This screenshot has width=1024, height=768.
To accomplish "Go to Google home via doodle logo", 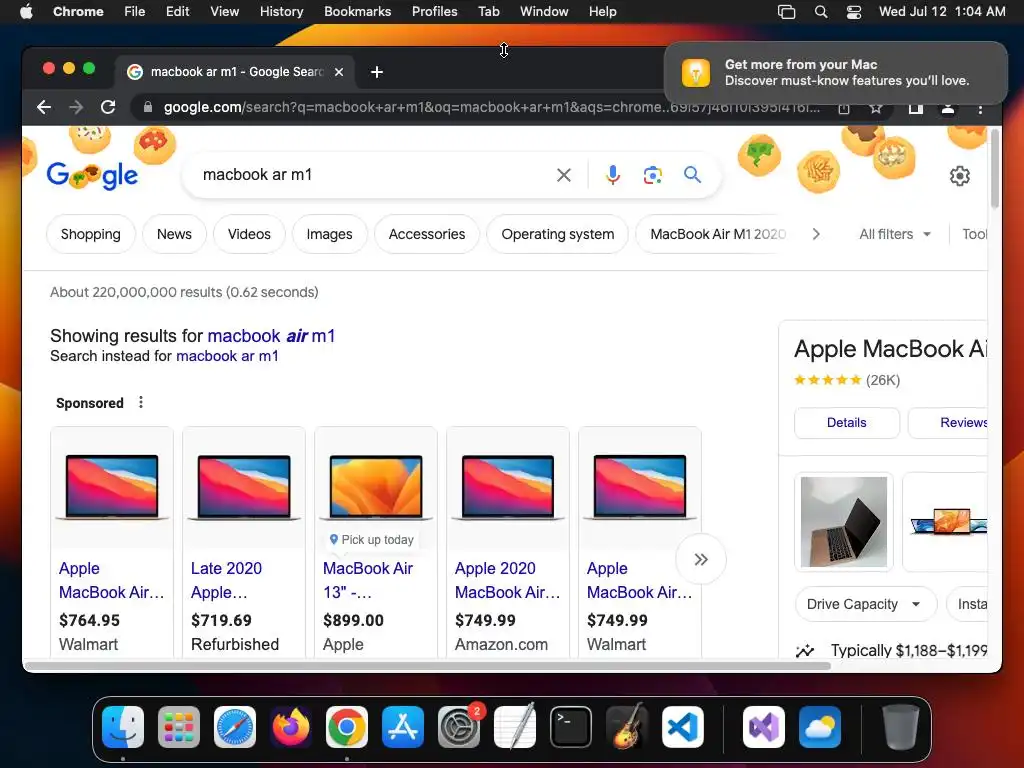I will (x=92, y=175).
